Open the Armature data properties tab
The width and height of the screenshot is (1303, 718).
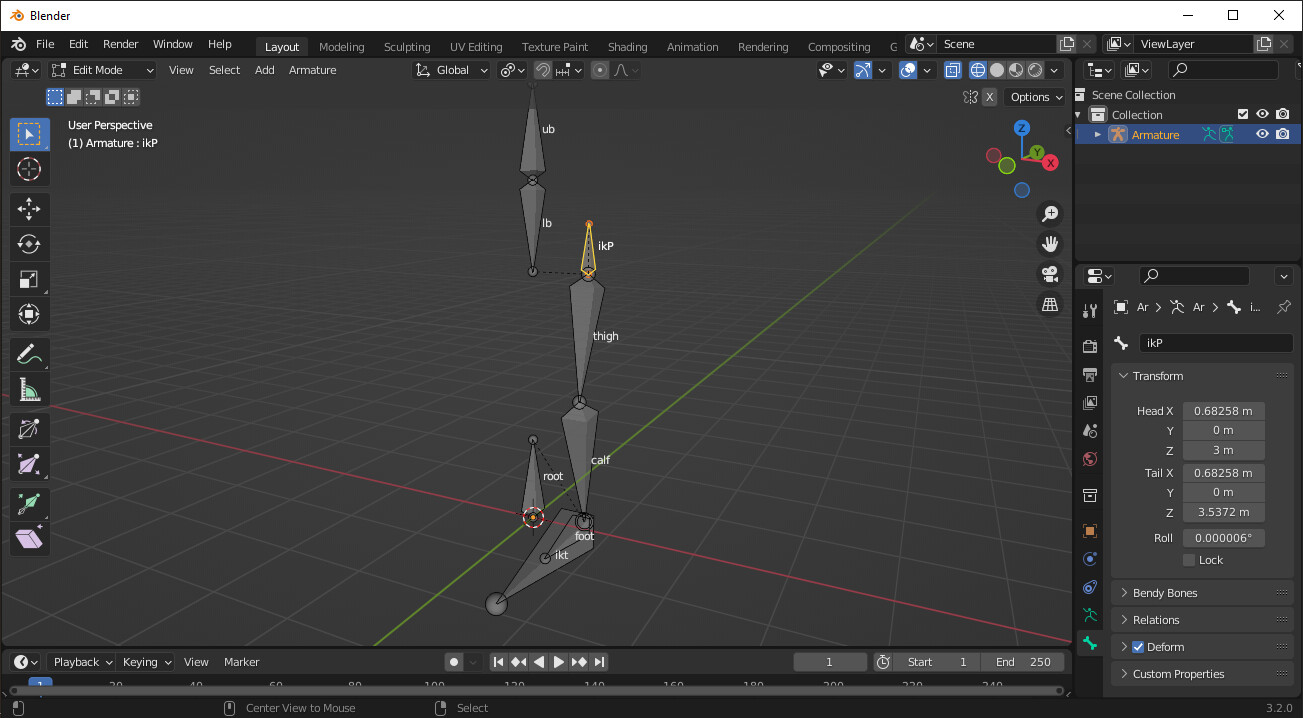coord(1090,615)
